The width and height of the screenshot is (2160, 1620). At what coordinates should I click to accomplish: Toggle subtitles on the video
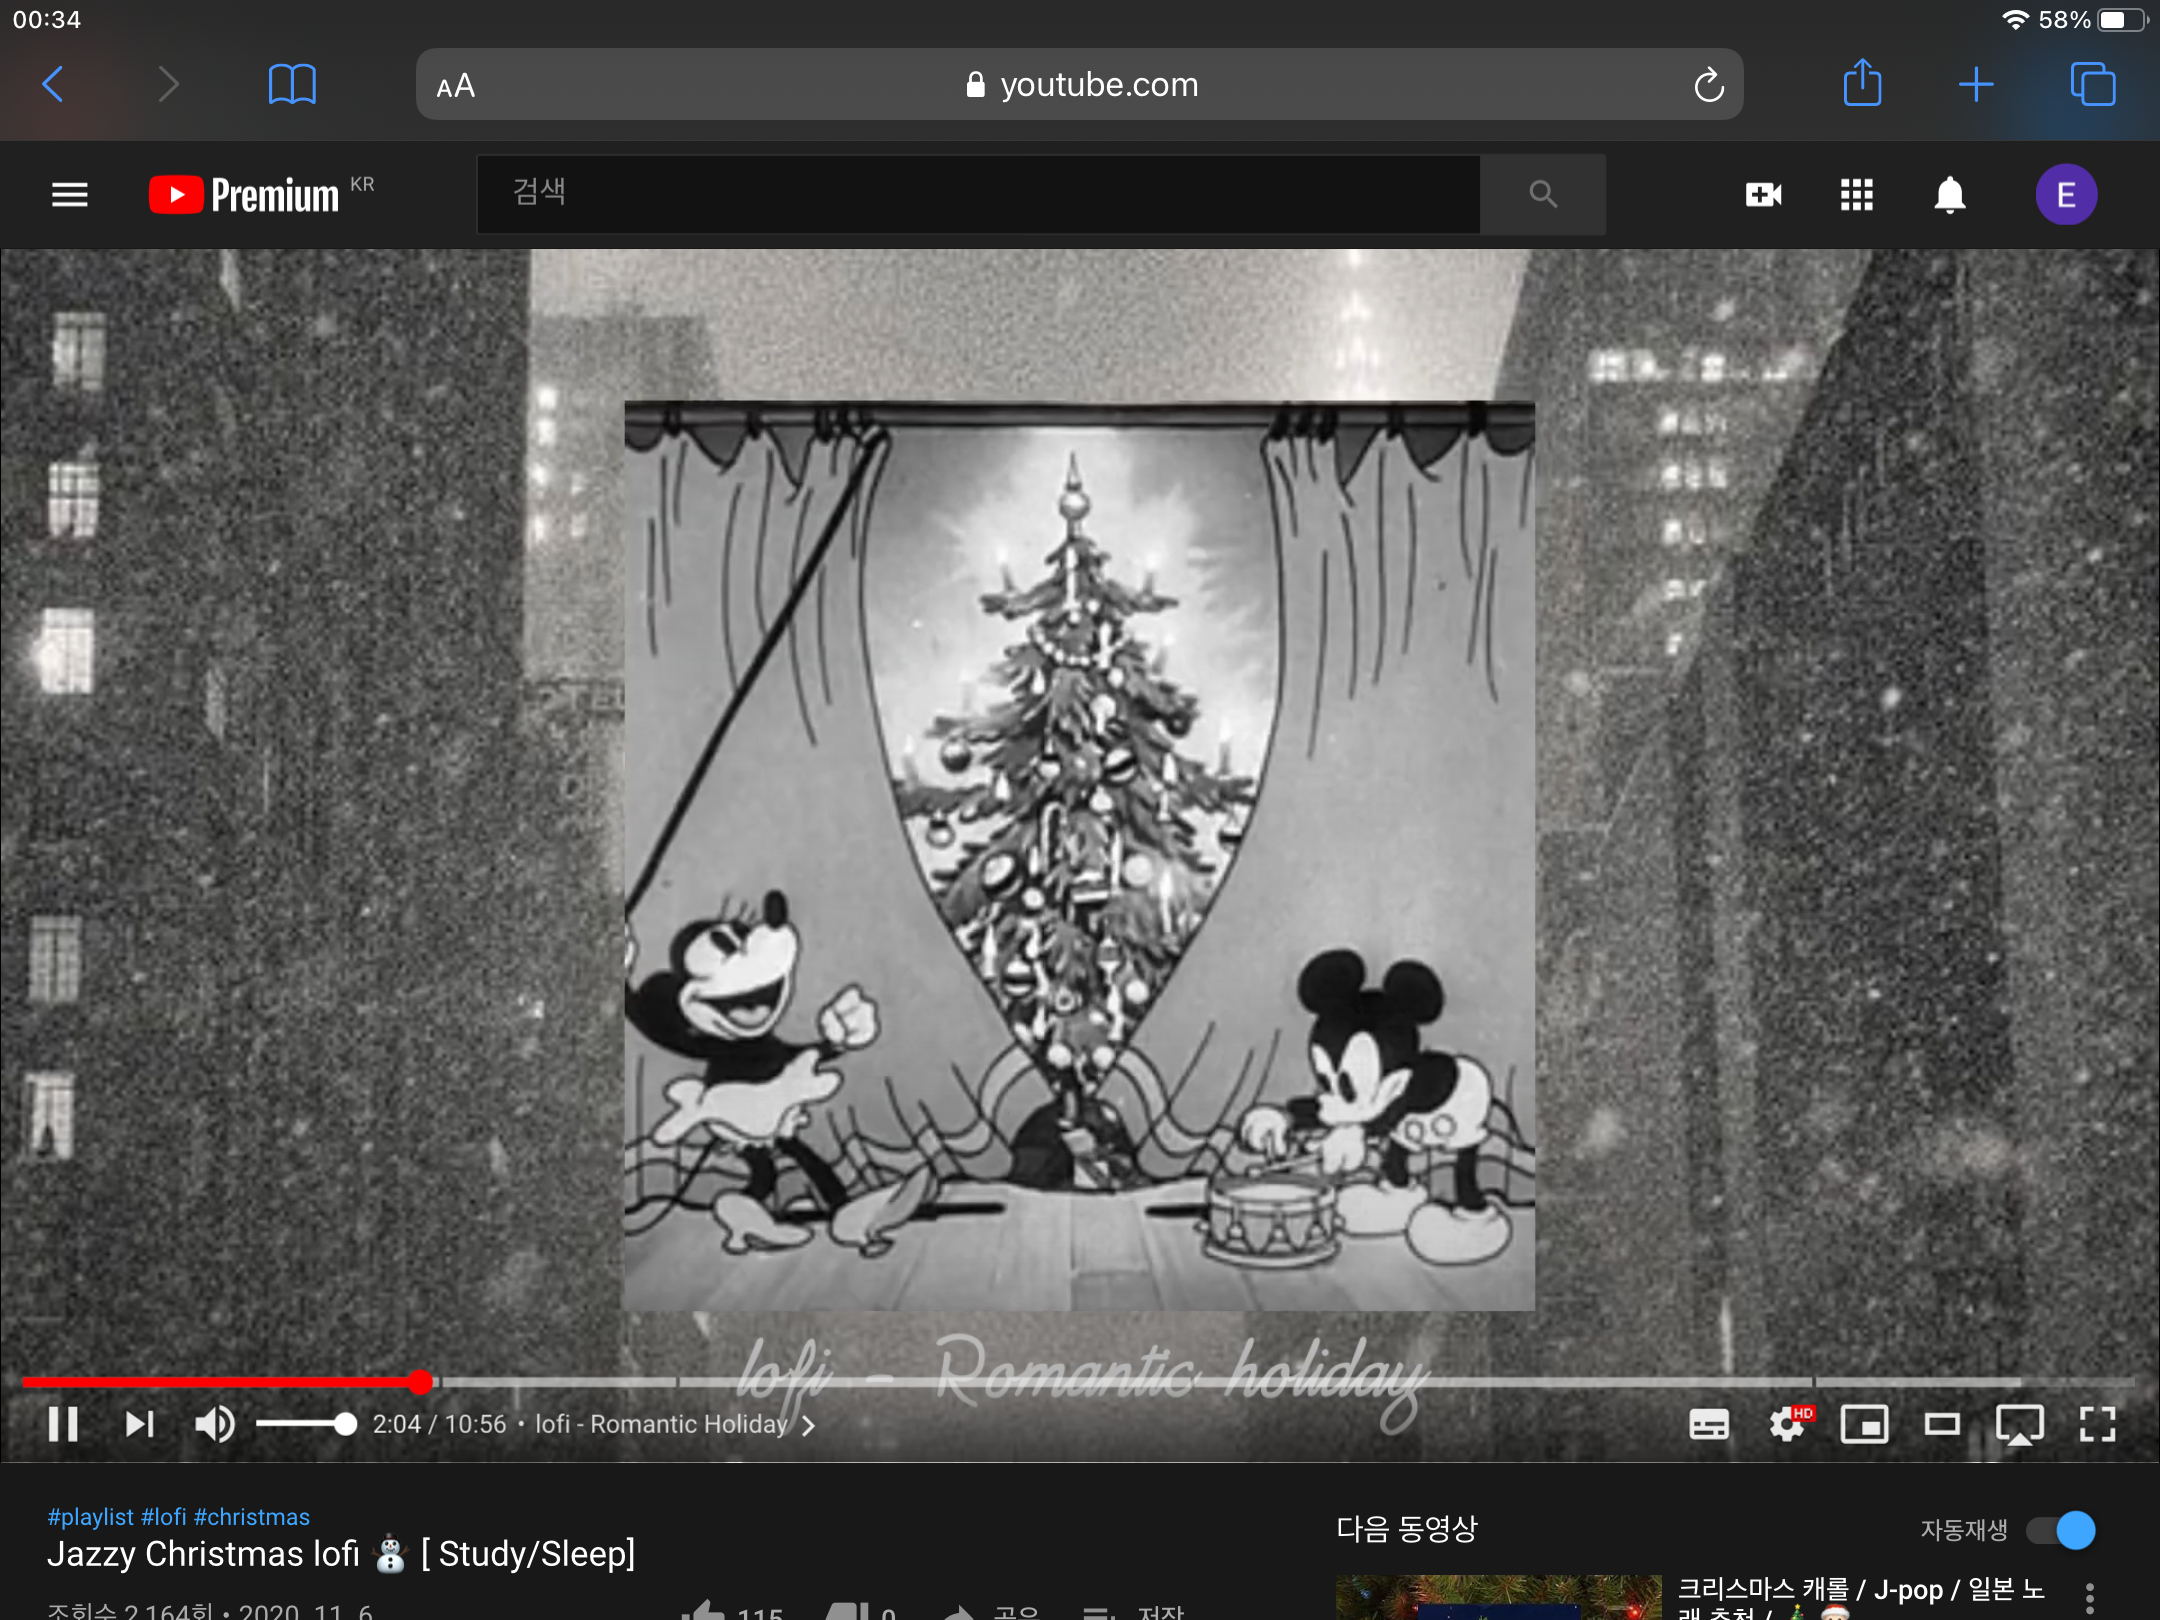coord(1708,1424)
